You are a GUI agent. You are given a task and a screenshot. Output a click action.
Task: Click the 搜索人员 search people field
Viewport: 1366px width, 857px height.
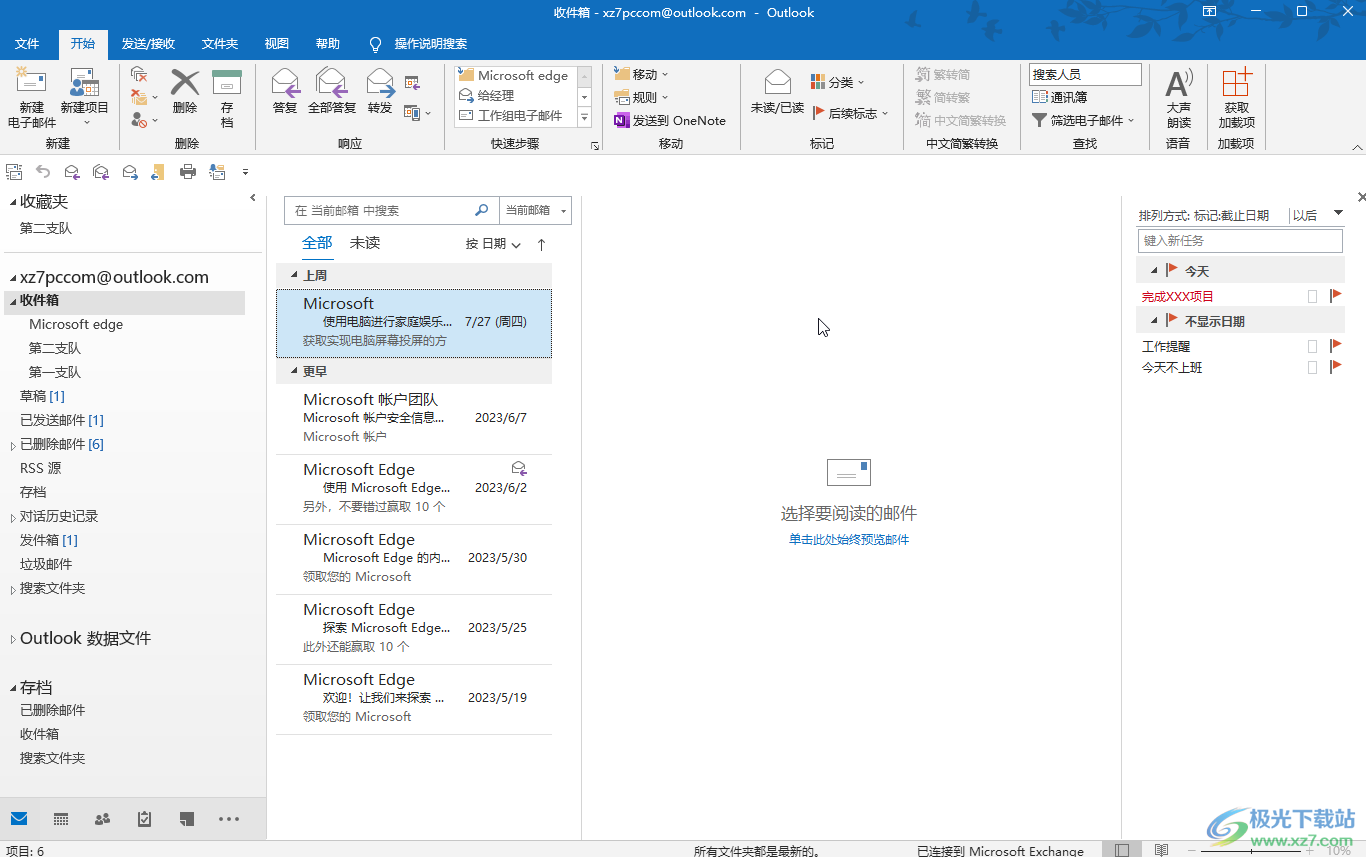1085,74
